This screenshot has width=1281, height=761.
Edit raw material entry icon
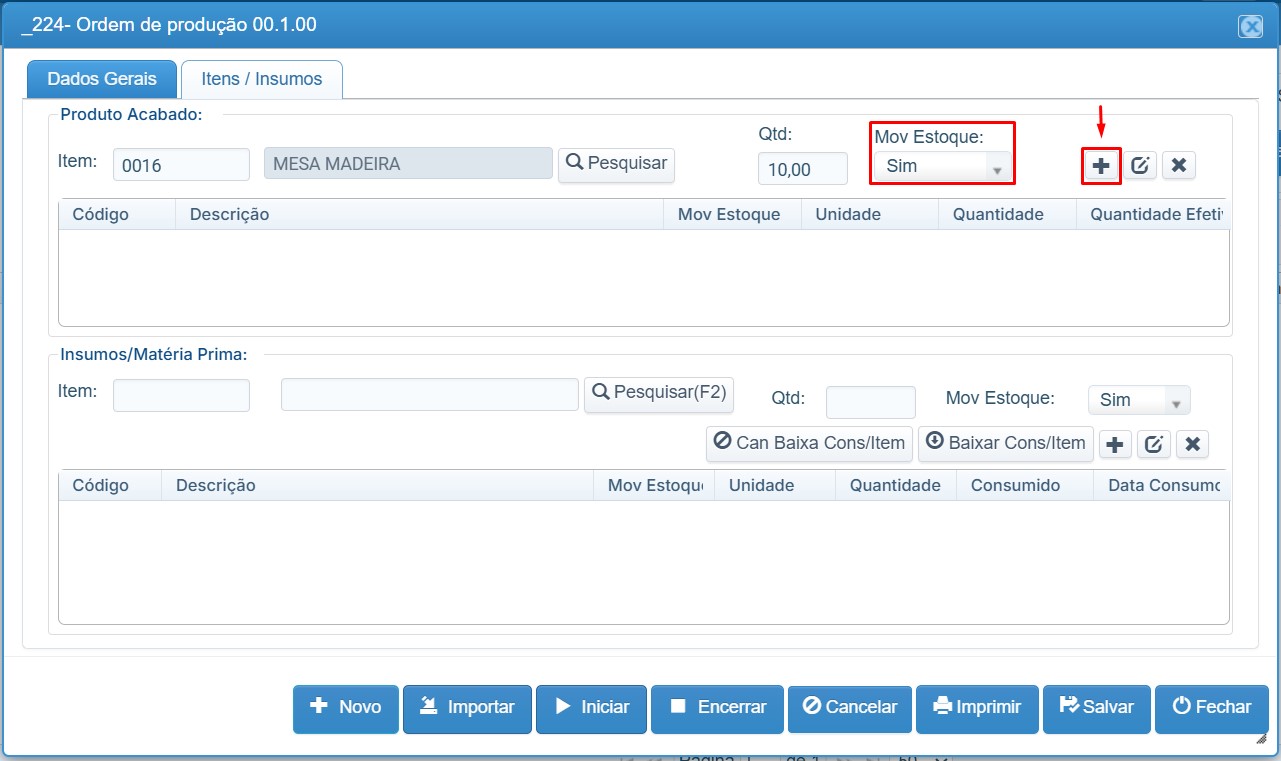1154,444
